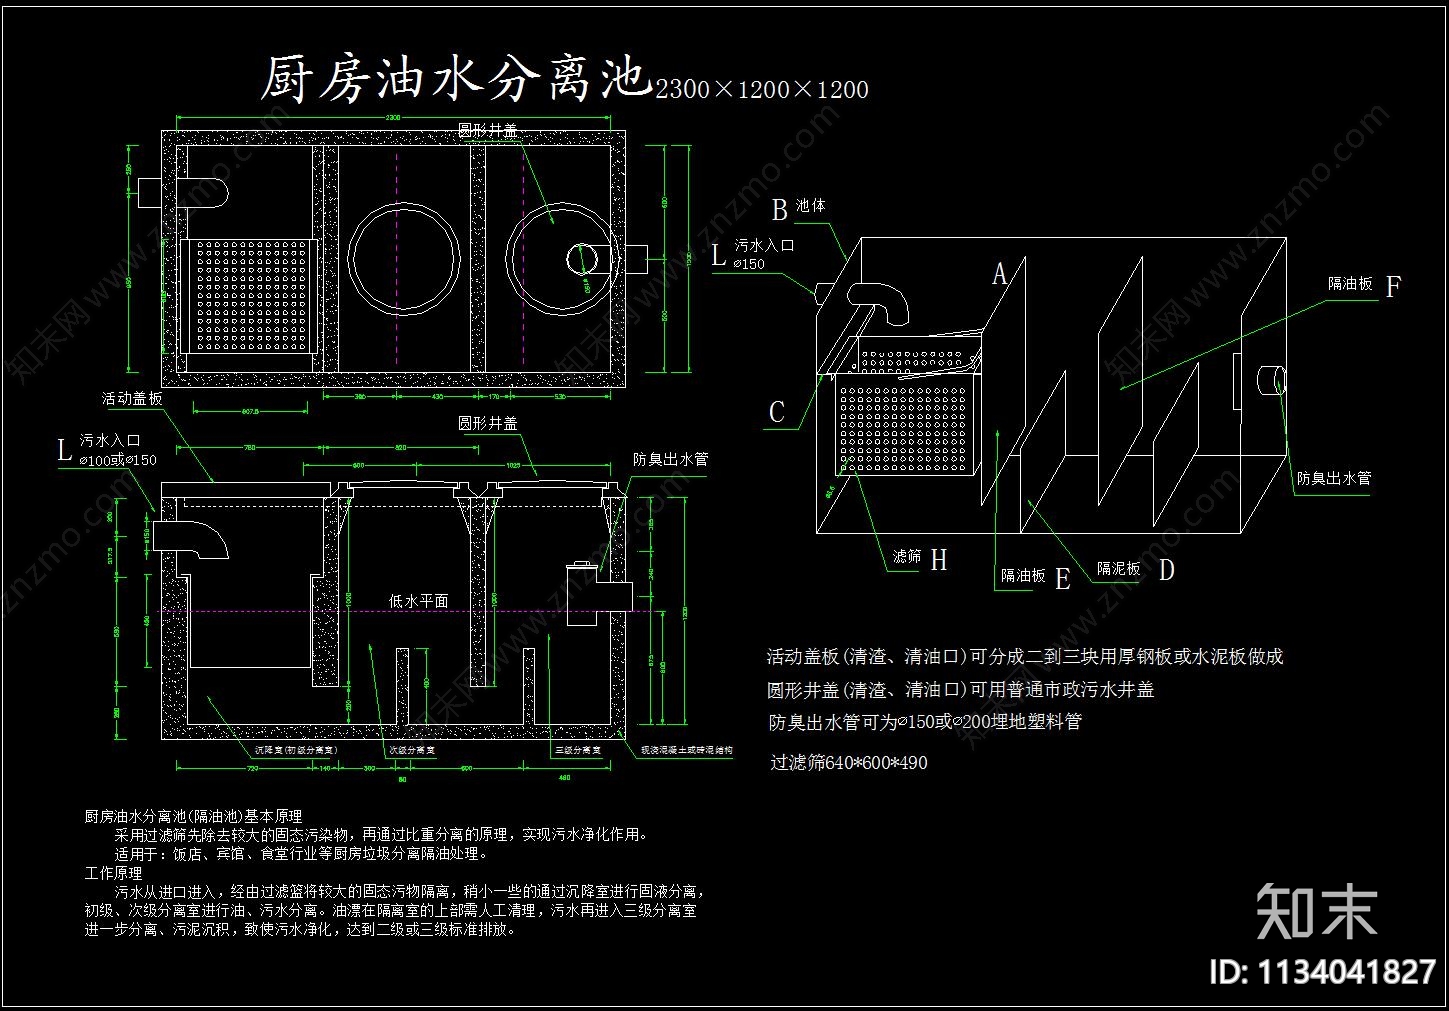The width and height of the screenshot is (1449, 1011).
Task: Select the line starting 污水从进口进入
Action: click(x=411, y=891)
